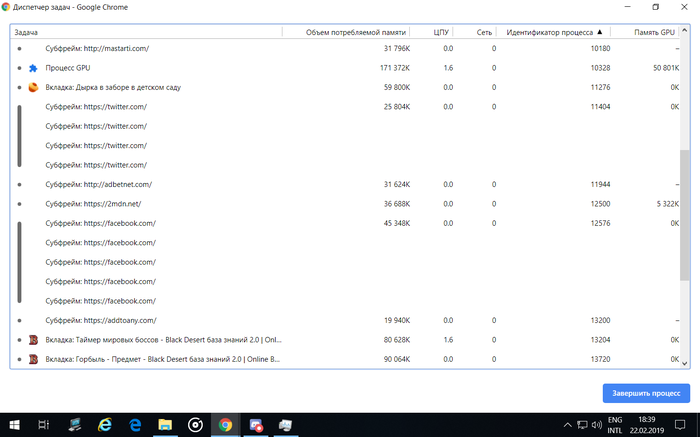Screen dimensions: 700x437
Task: Open the ENG INTL input language selector
Action: coord(615,424)
